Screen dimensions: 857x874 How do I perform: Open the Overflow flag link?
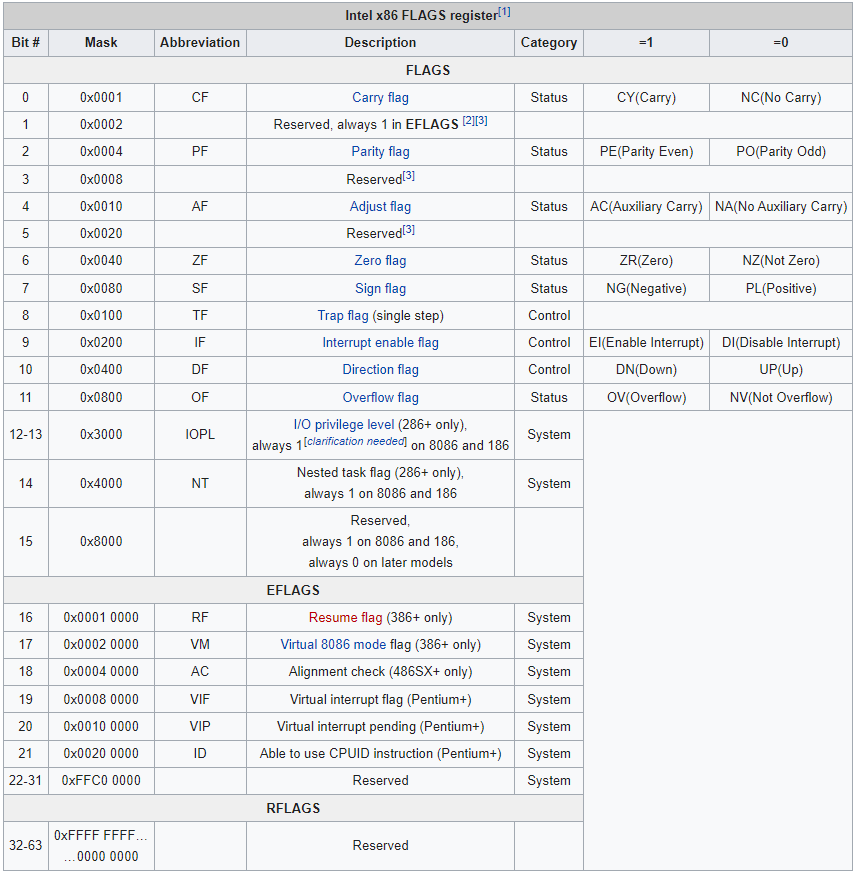(x=380, y=397)
